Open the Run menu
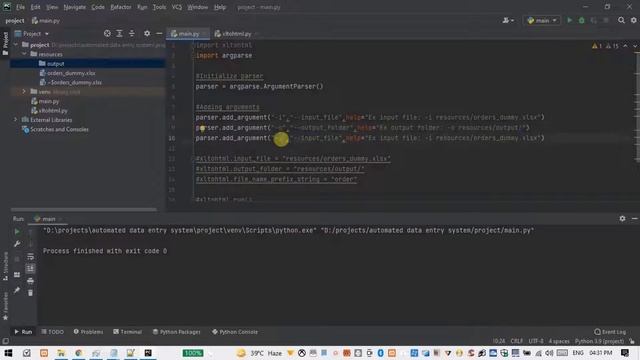The height and width of the screenshot is (360, 640). click(x=142, y=7)
